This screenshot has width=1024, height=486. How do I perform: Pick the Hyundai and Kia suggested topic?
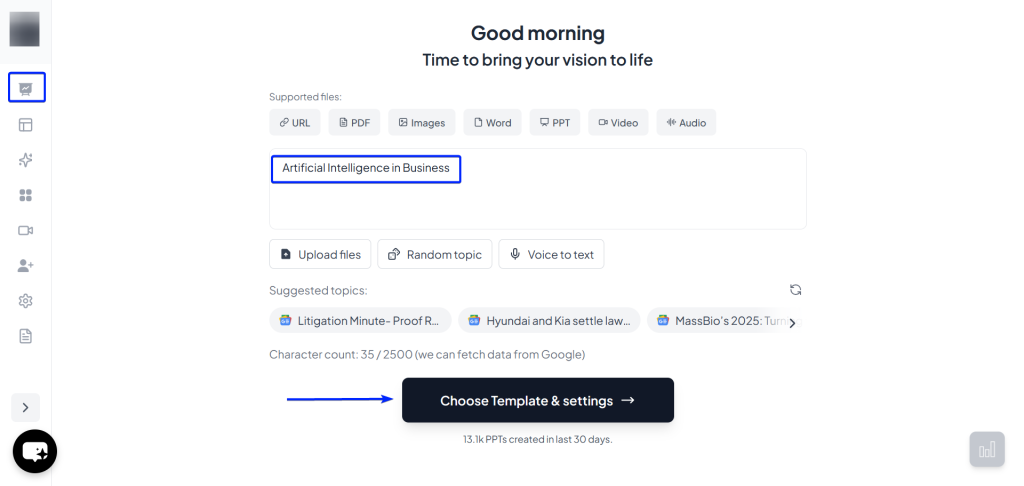coord(549,321)
